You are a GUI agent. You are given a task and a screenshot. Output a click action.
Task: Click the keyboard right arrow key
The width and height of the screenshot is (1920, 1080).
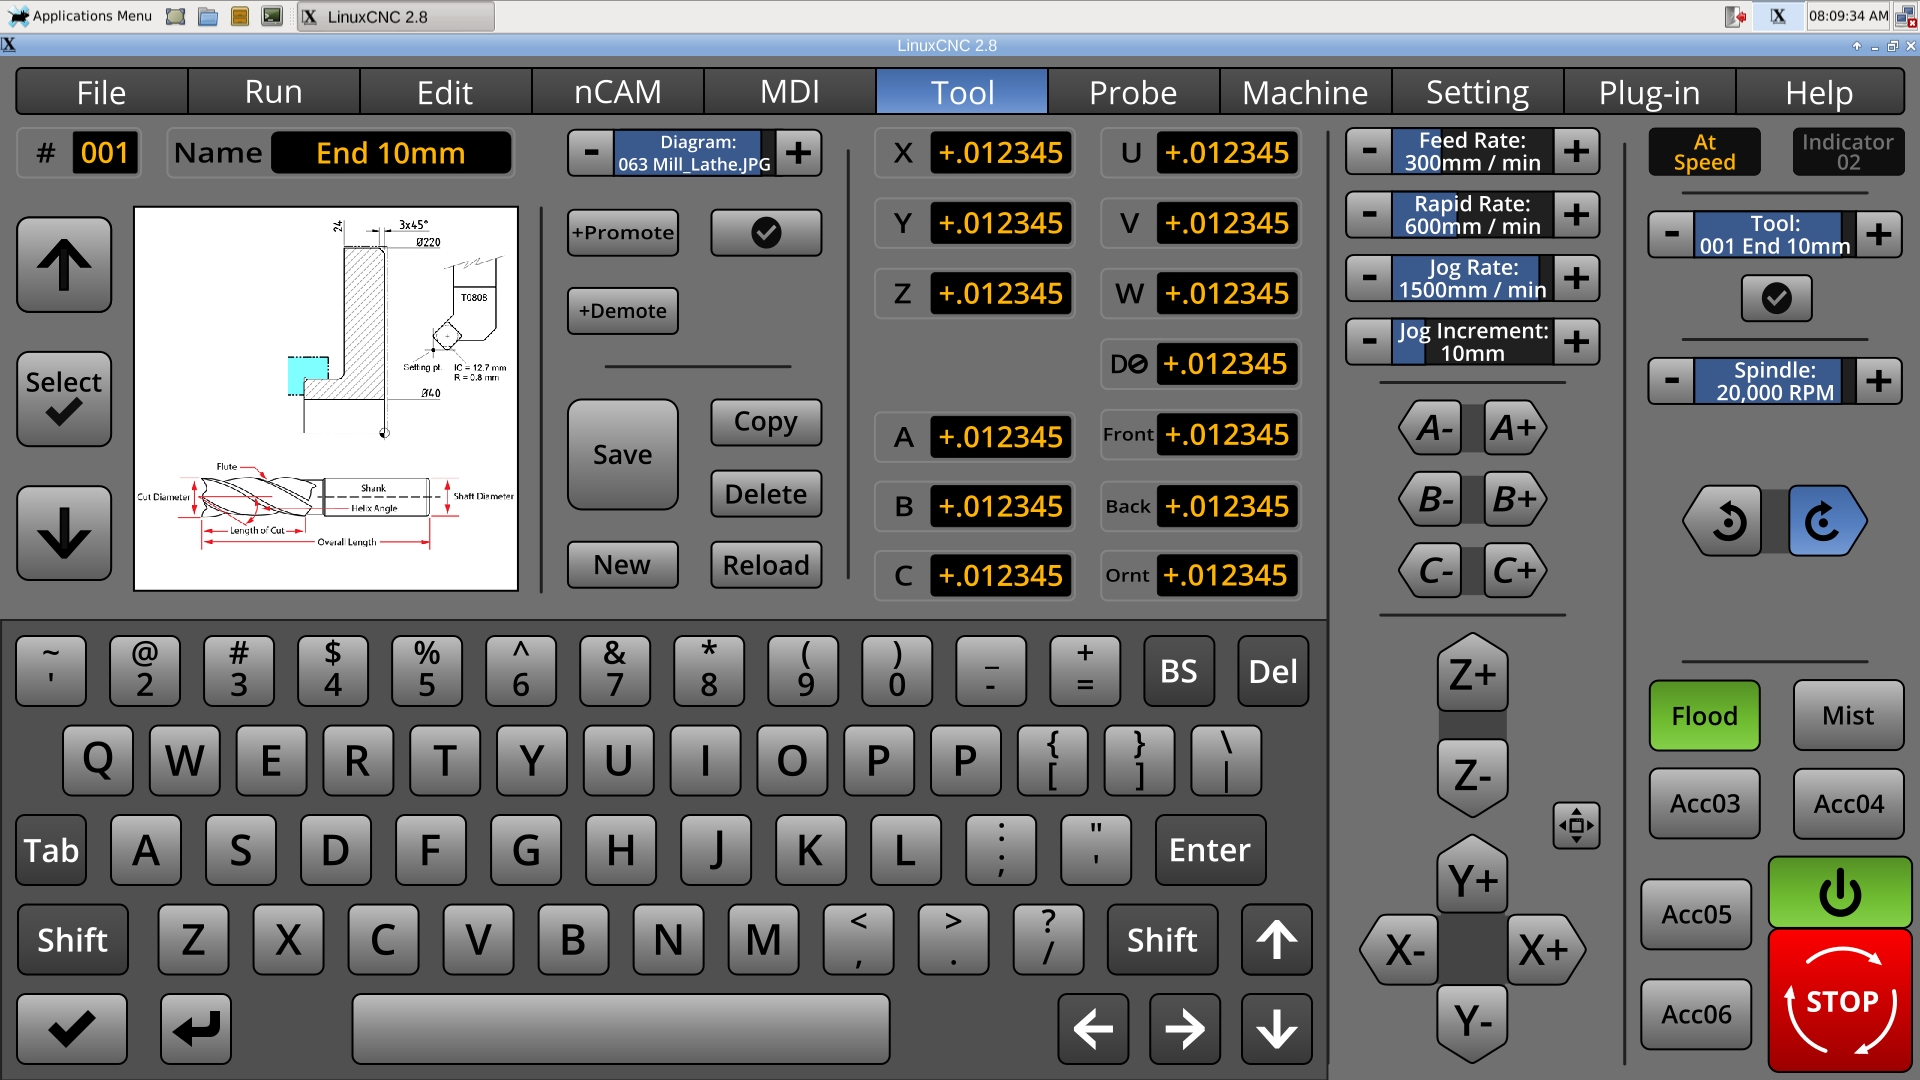[x=1185, y=1029]
